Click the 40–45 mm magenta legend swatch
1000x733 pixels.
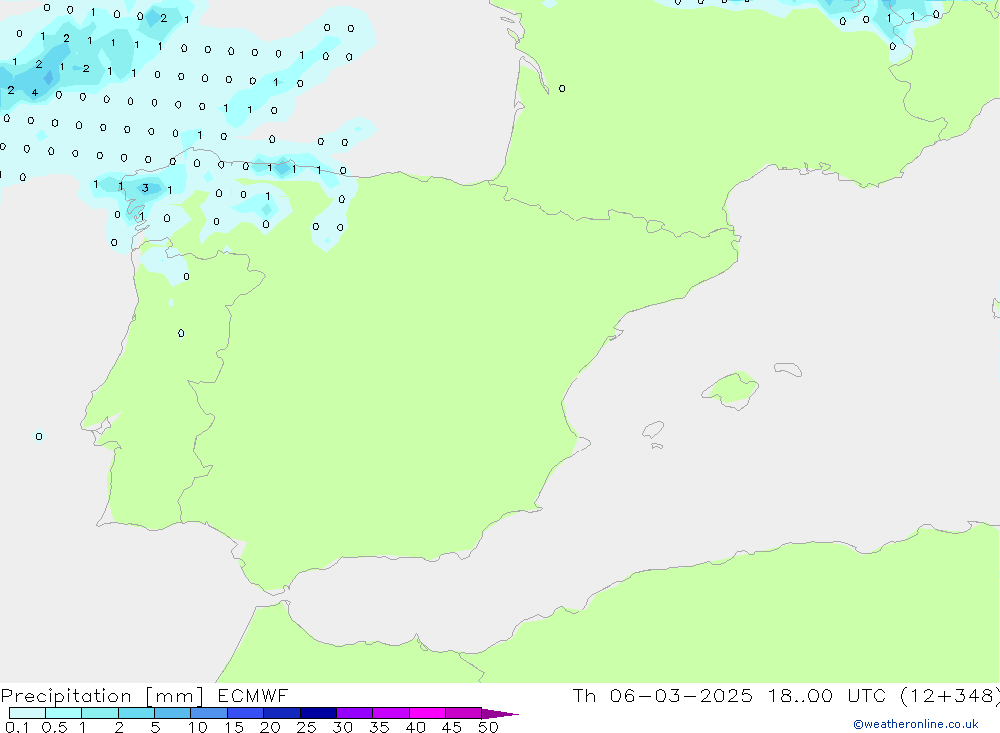tap(427, 713)
